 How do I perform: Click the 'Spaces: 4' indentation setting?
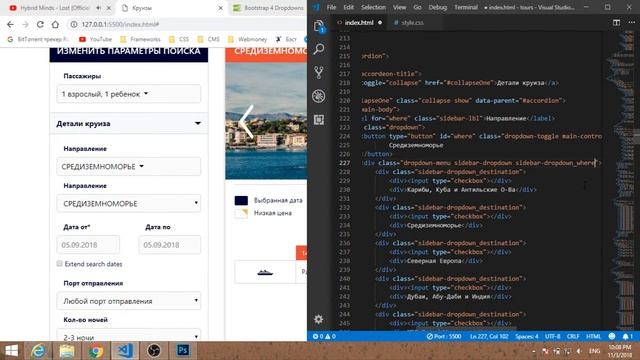point(527,336)
